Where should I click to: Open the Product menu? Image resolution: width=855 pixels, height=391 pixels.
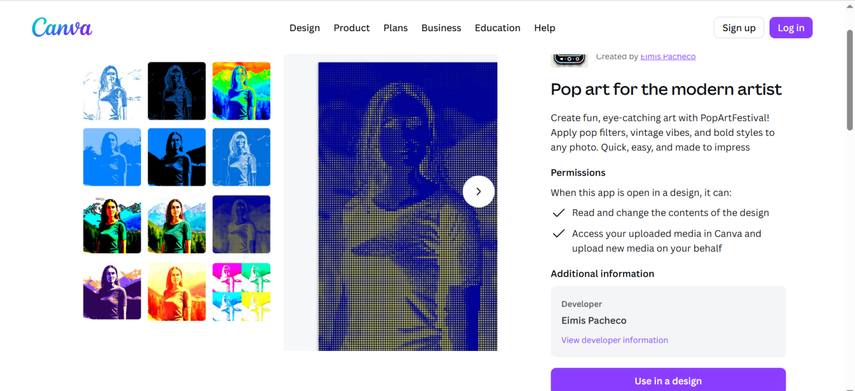(x=352, y=28)
